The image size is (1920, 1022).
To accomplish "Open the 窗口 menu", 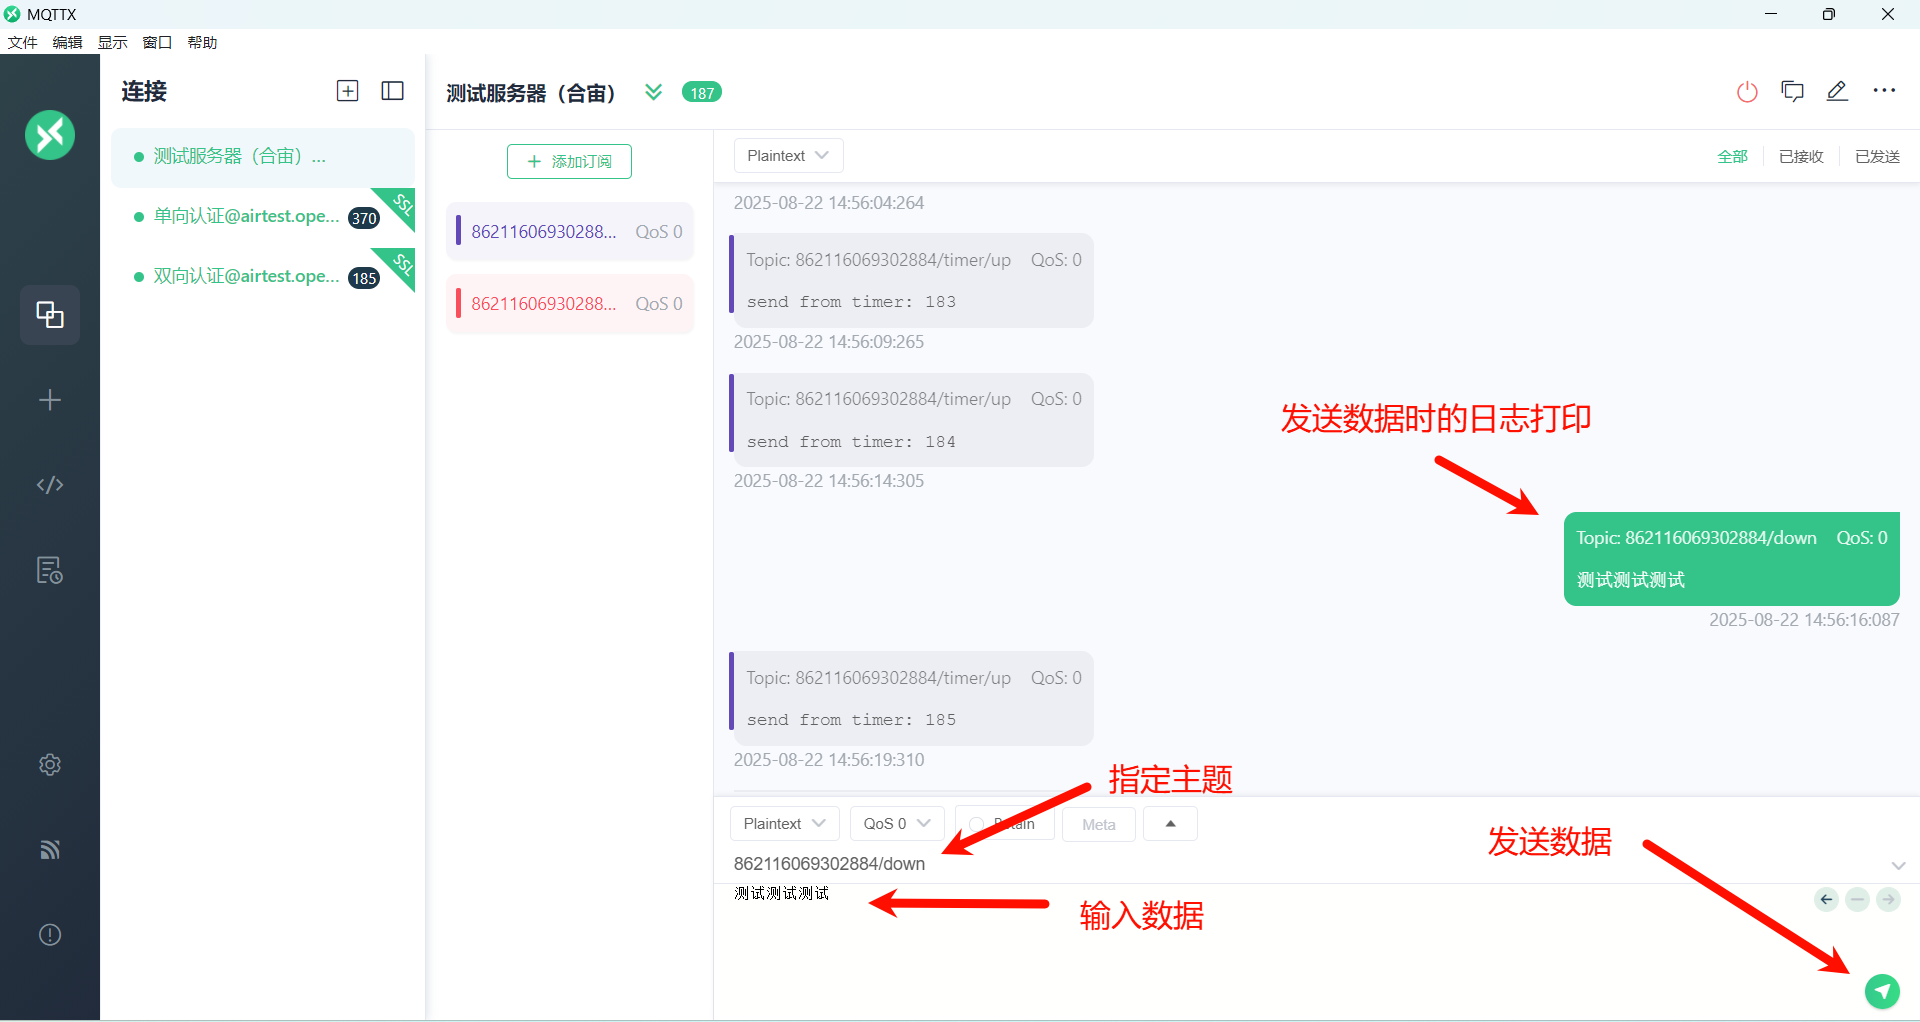I will pyautogui.click(x=157, y=42).
